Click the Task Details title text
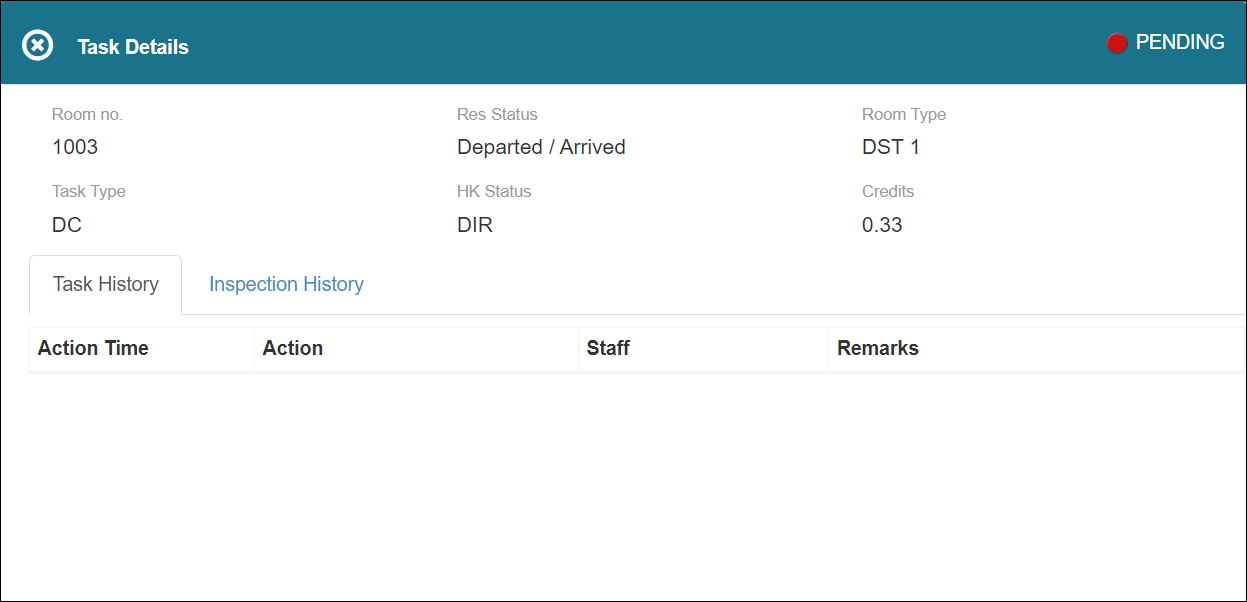Image resolution: width=1247 pixels, height=602 pixels. [132, 46]
